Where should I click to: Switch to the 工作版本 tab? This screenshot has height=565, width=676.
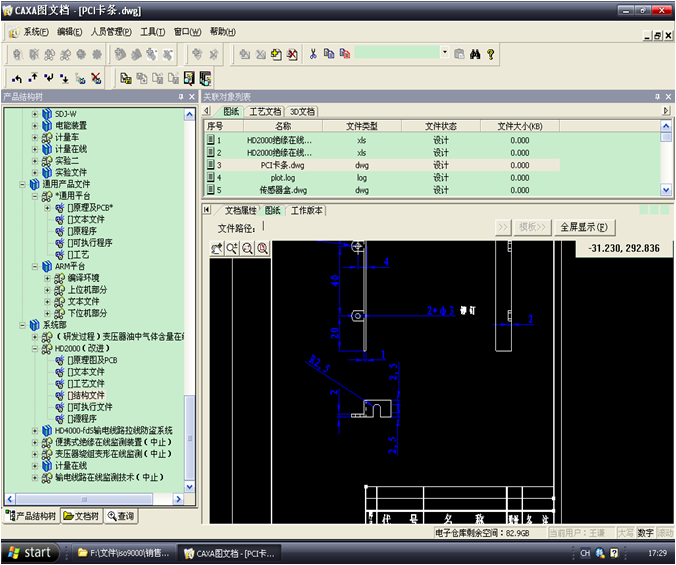coord(306,211)
